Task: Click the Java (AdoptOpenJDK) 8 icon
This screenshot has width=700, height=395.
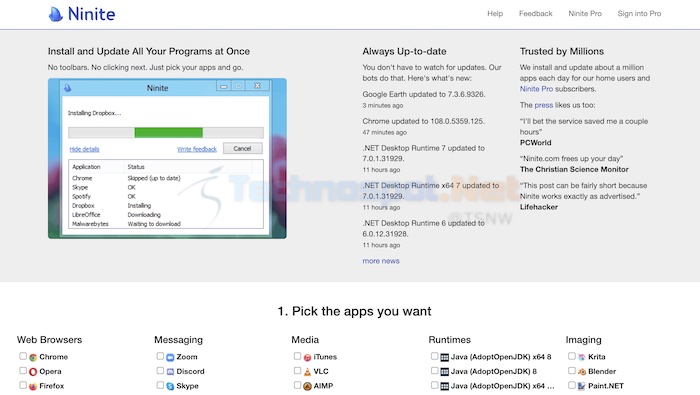Action: click(x=444, y=371)
